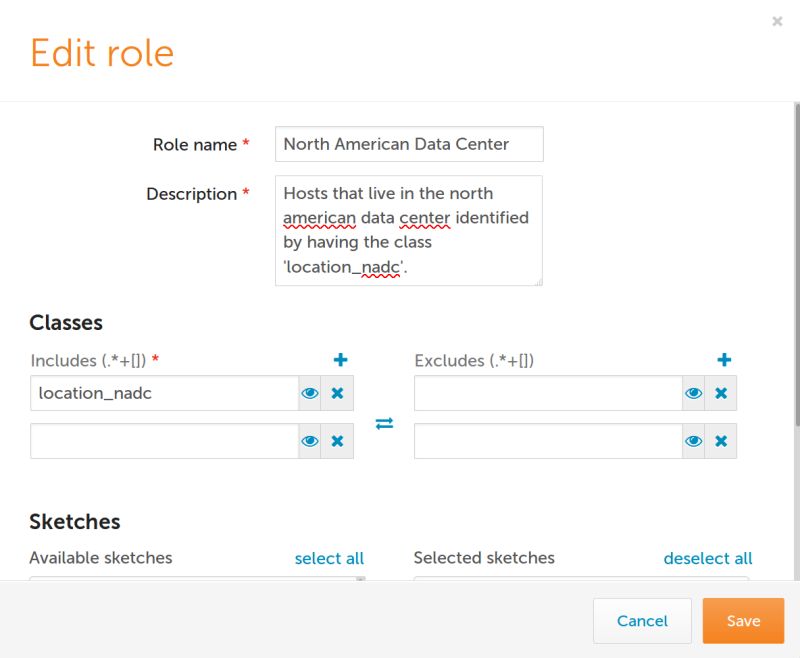
Task: Toggle preview on the first Excludes field
Action: tap(694, 393)
